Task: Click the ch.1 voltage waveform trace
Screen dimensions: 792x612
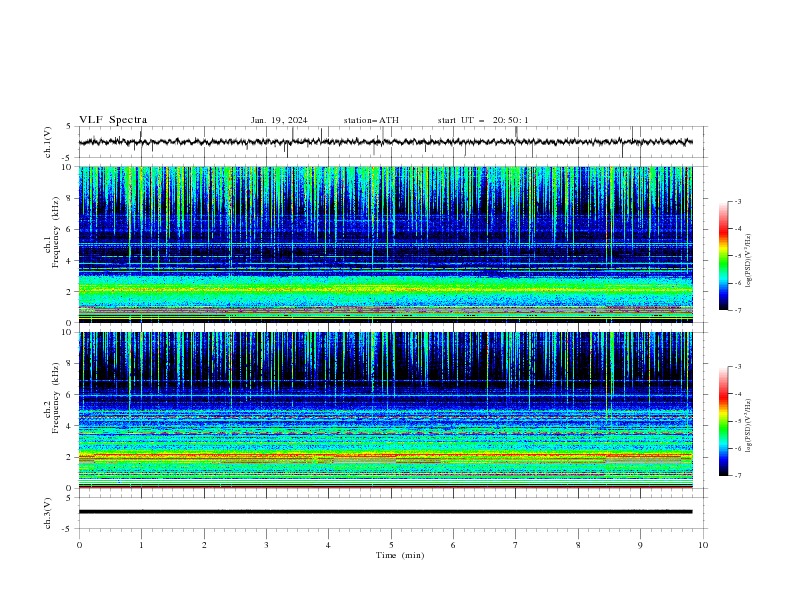Action: (x=385, y=142)
